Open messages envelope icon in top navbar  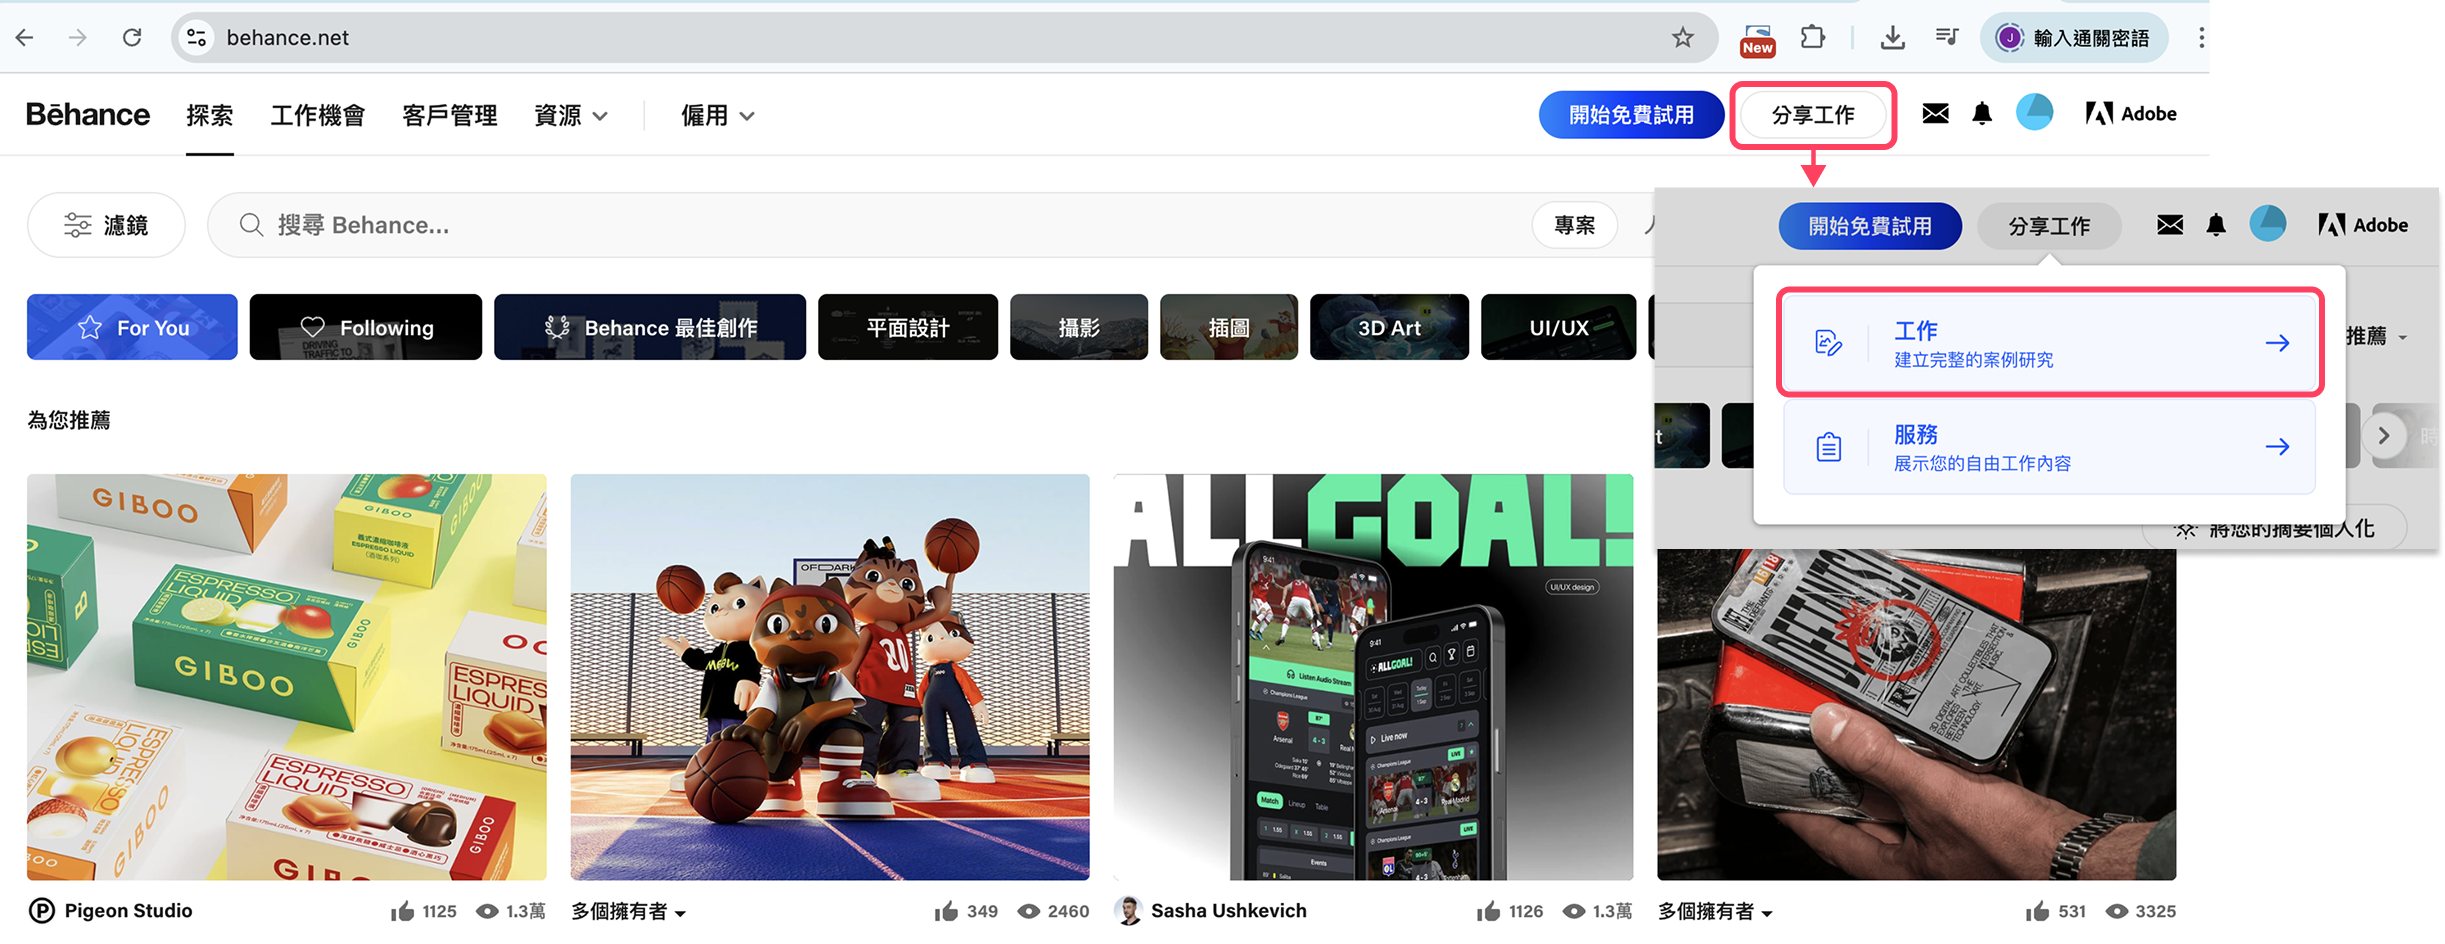pos(1935,114)
